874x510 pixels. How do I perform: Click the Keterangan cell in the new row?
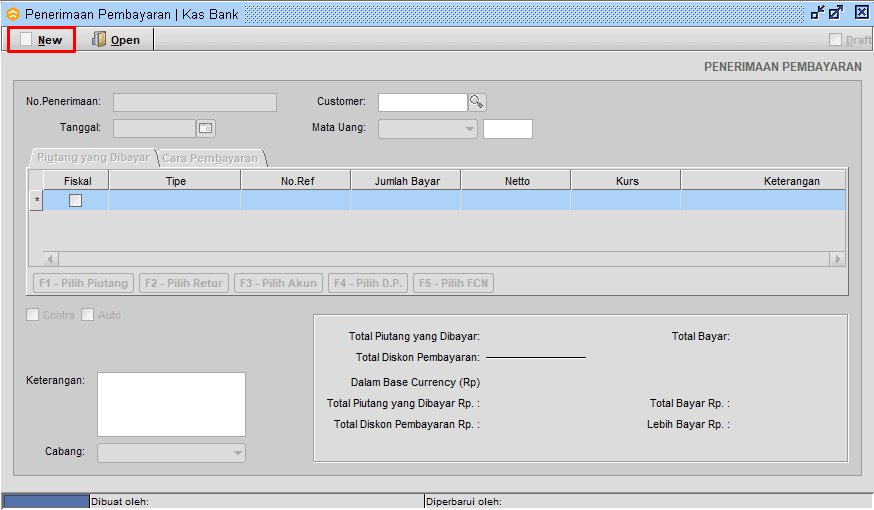coord(763,200)
